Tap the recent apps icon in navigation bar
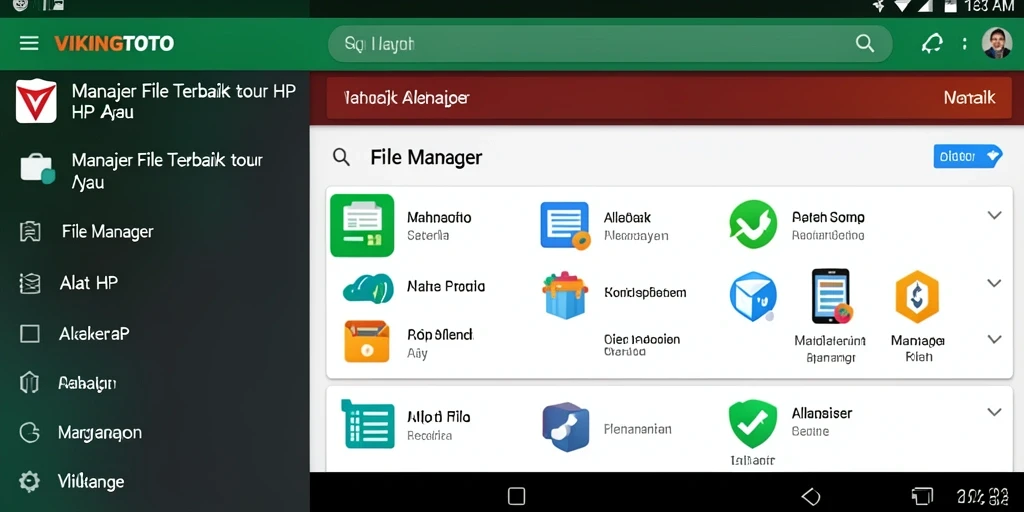This screenshot has height=512, width=1024. point(922,496)
